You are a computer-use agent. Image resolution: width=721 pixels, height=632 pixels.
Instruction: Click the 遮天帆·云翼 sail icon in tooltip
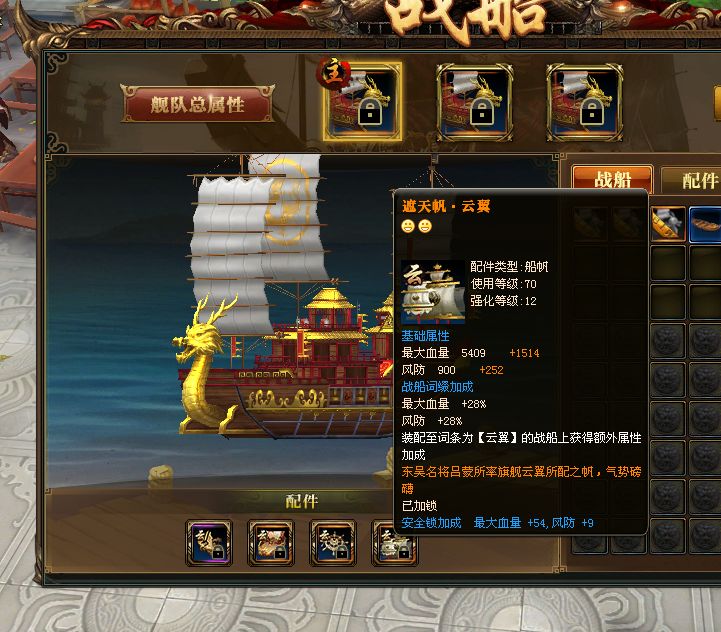coord(433,292)
